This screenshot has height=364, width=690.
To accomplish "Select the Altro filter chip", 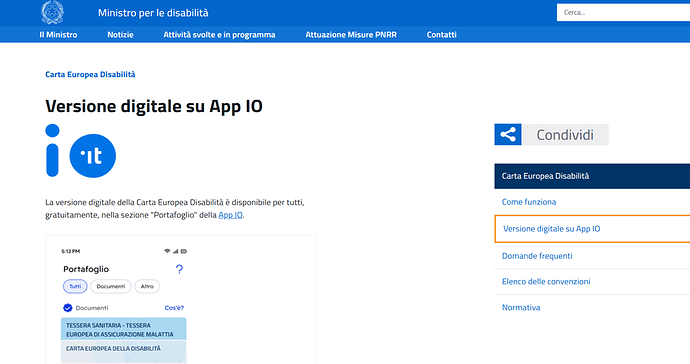I will (x=147, y=287).
